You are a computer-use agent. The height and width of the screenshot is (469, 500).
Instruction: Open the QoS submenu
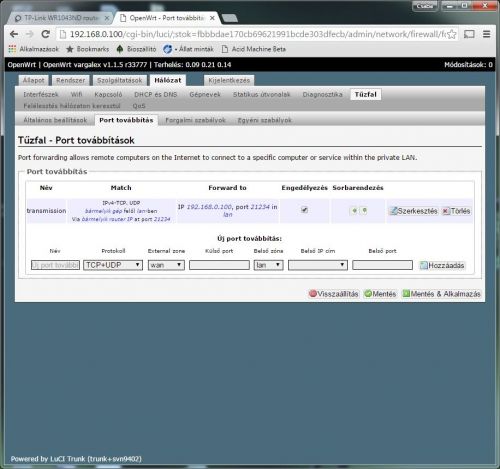pyautogui.click(x=139, y=106)
